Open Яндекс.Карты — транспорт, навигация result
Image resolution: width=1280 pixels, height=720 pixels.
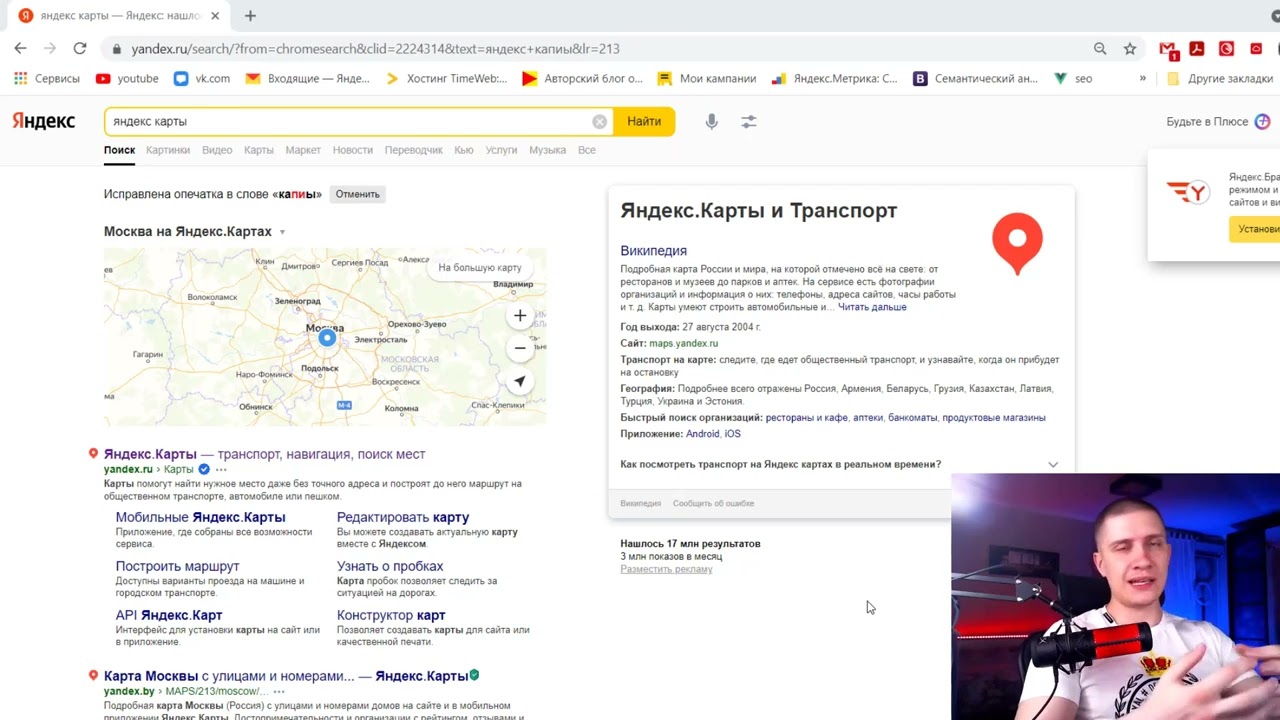pos(264,454)
